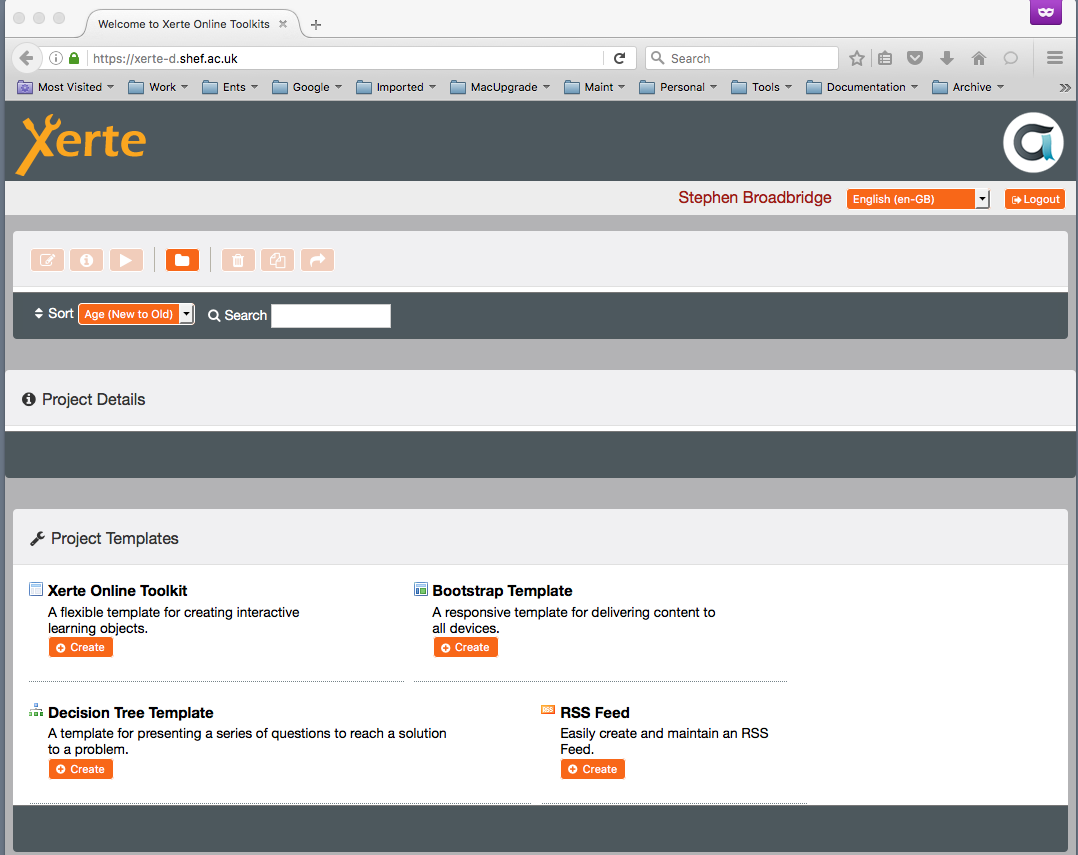Screen dimensions: 1078x855
Task: Go to Firefox home page icon
Action: point(979,58)
